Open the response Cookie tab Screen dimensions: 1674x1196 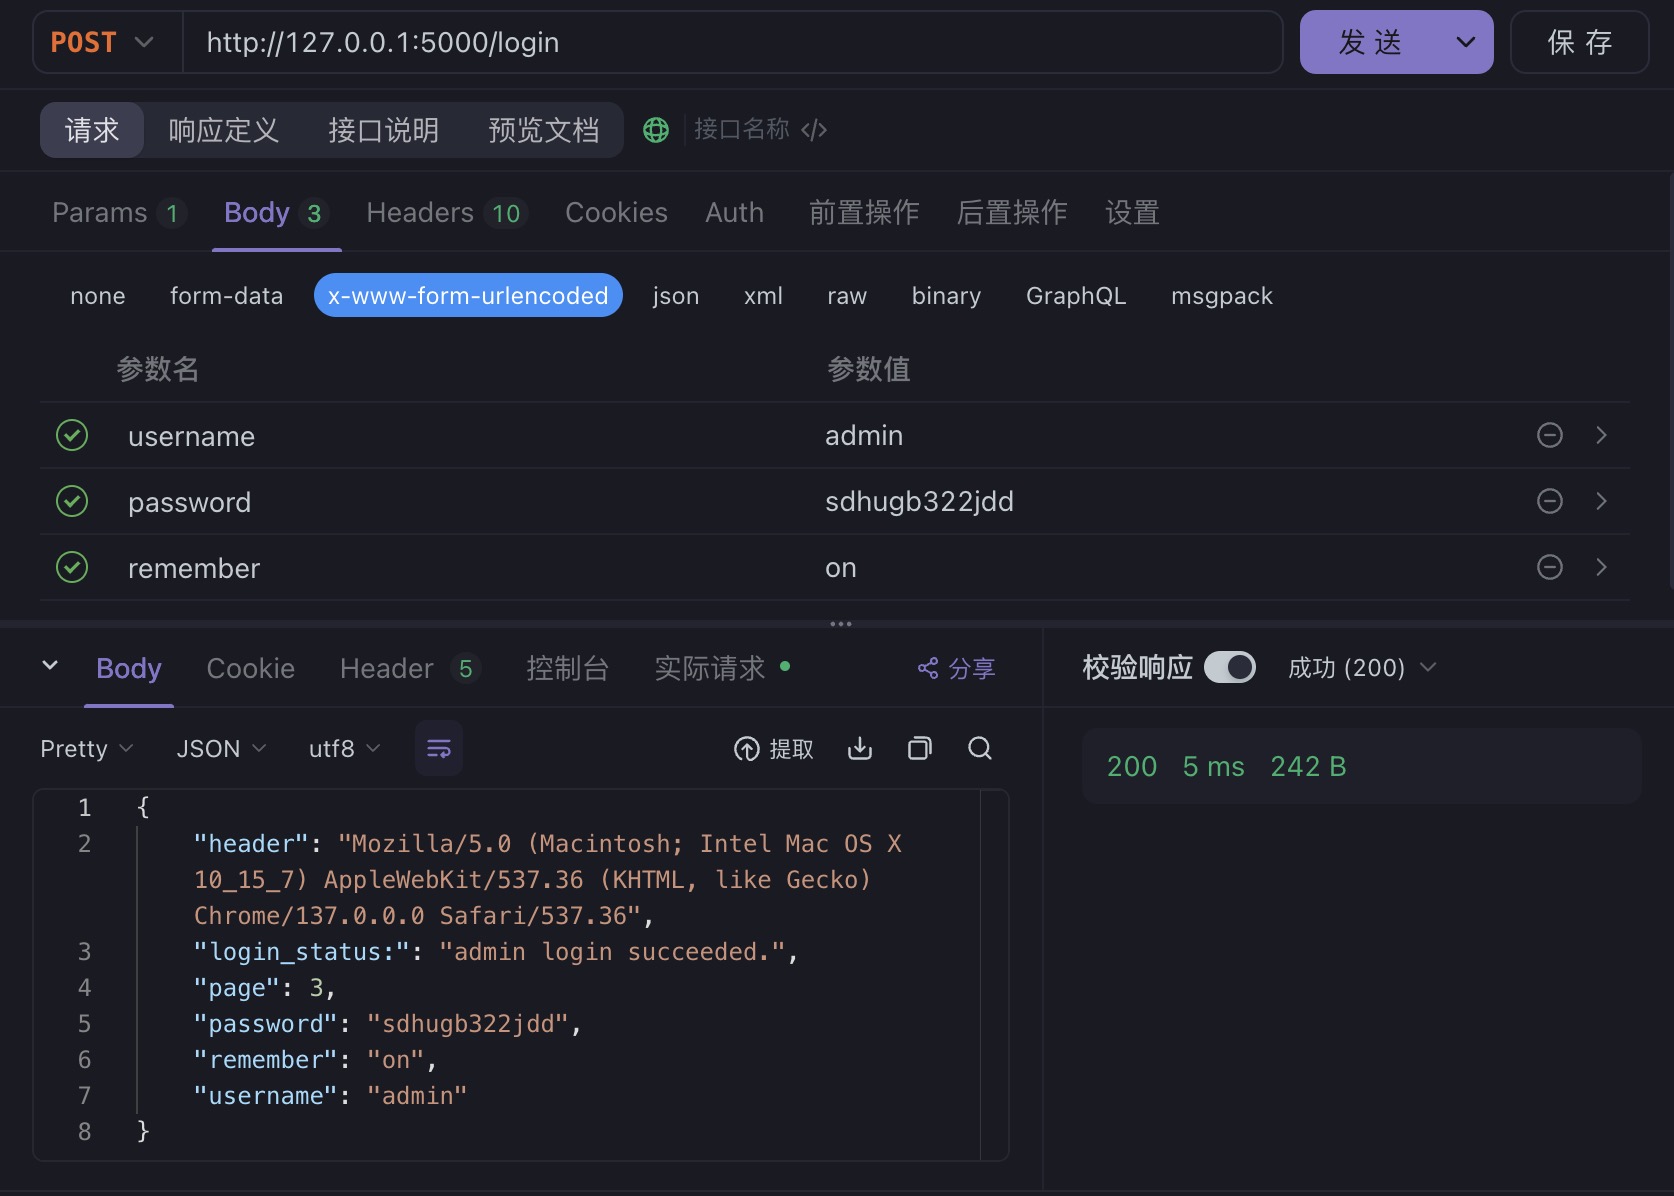[x=250, y=668]
